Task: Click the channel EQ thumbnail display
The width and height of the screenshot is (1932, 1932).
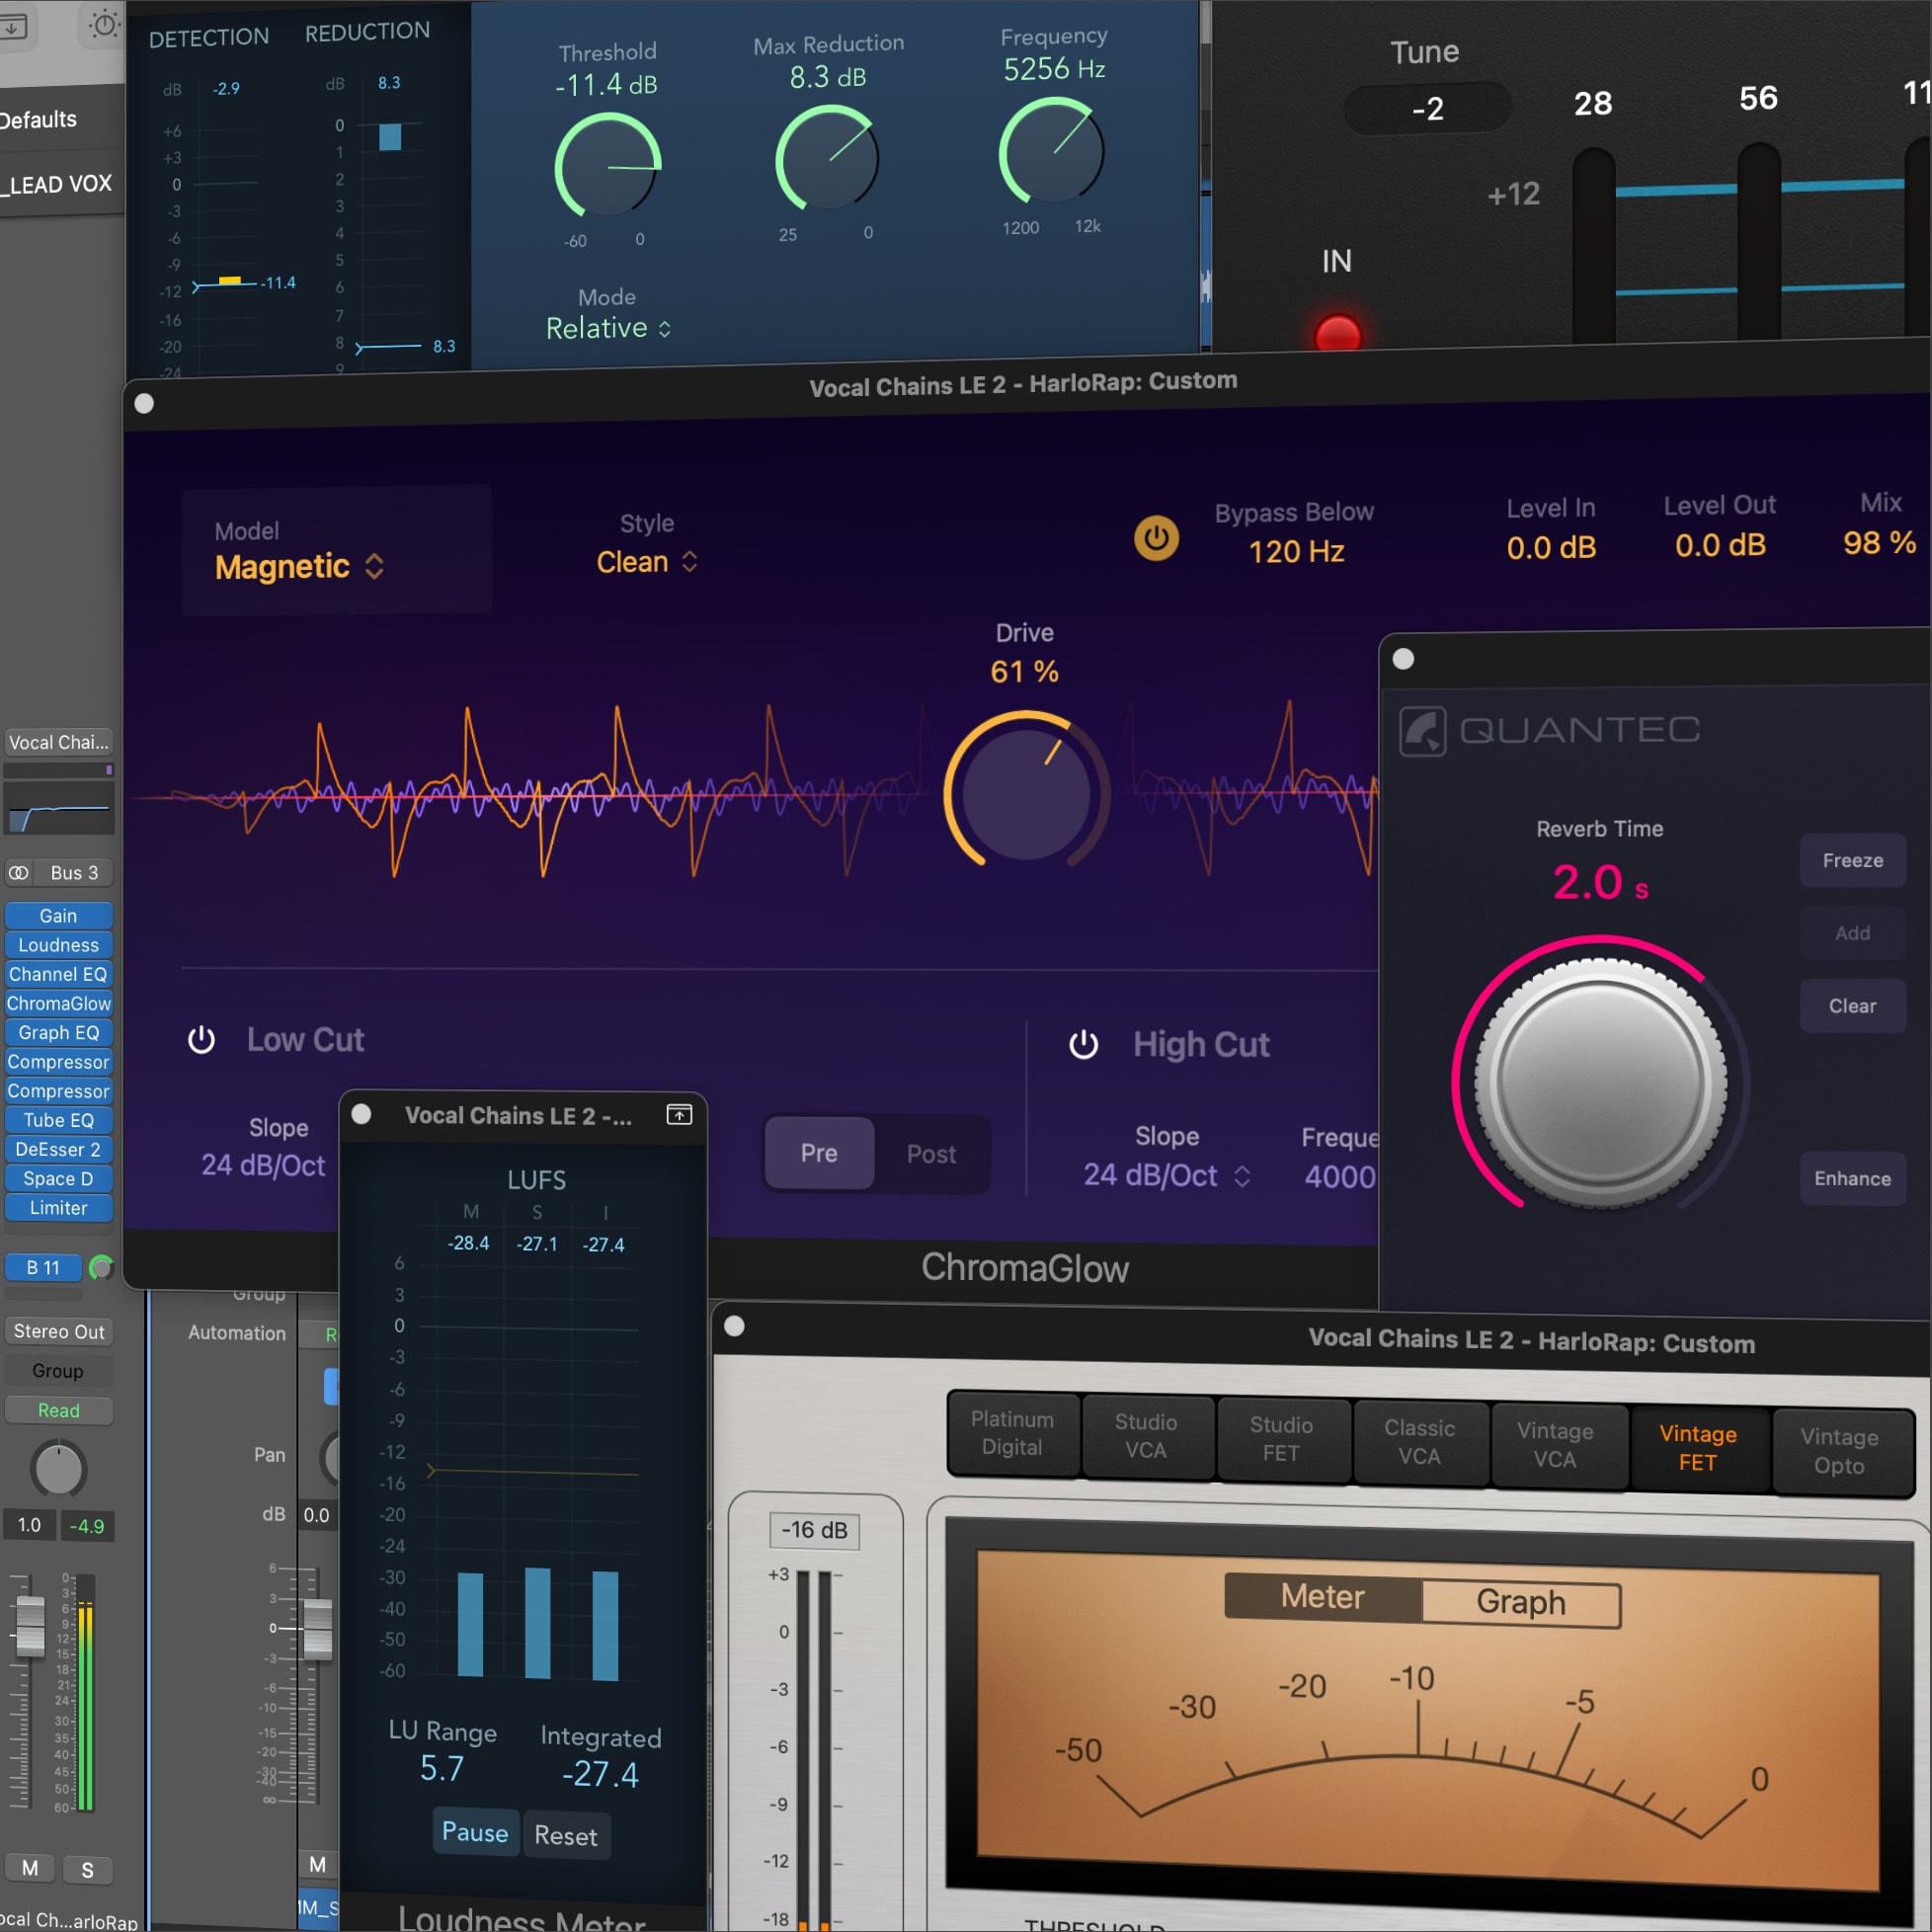Action: 58,808
